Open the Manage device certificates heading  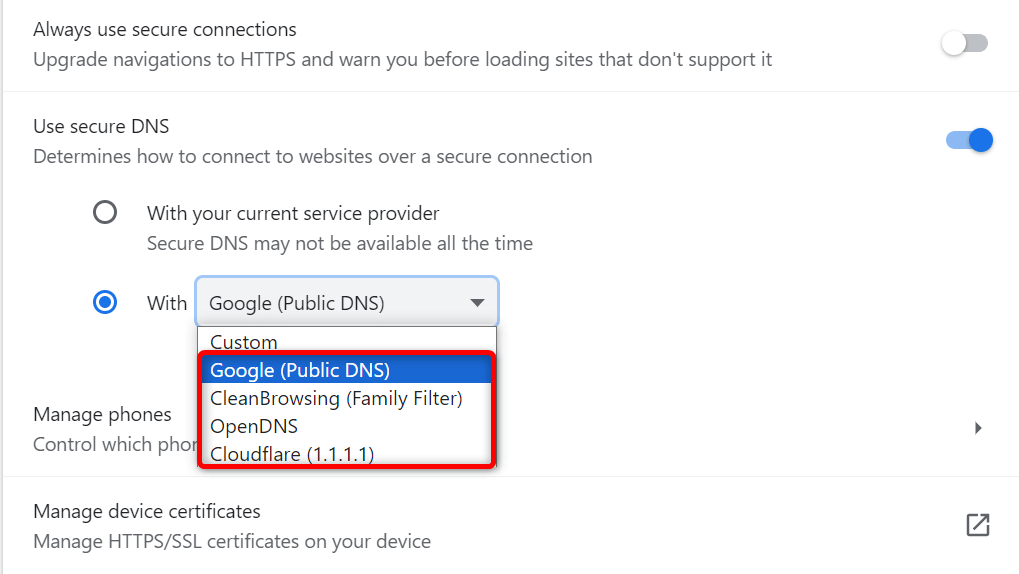pyautogui.click(x=147, y=511)
